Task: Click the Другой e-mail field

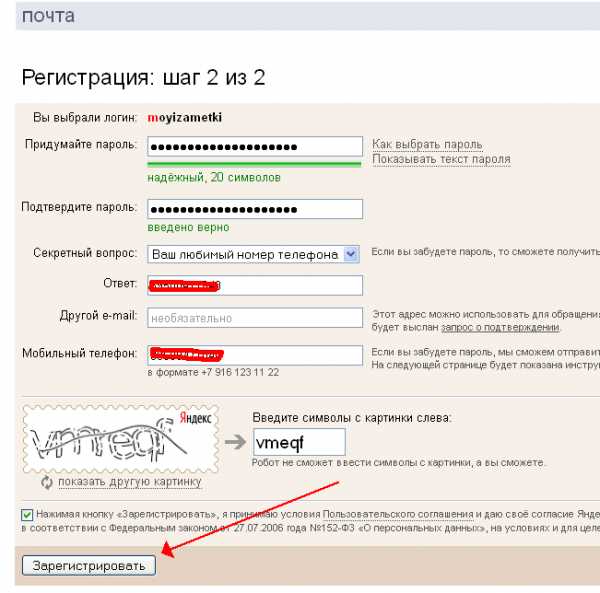Action: (255, 318)
